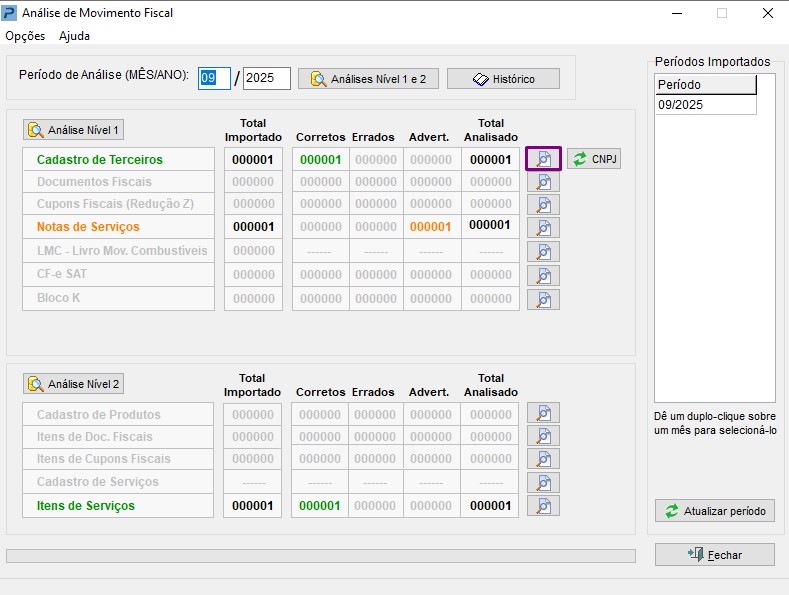Open Cadastro de Produtos detail icon

coord(543,413)
